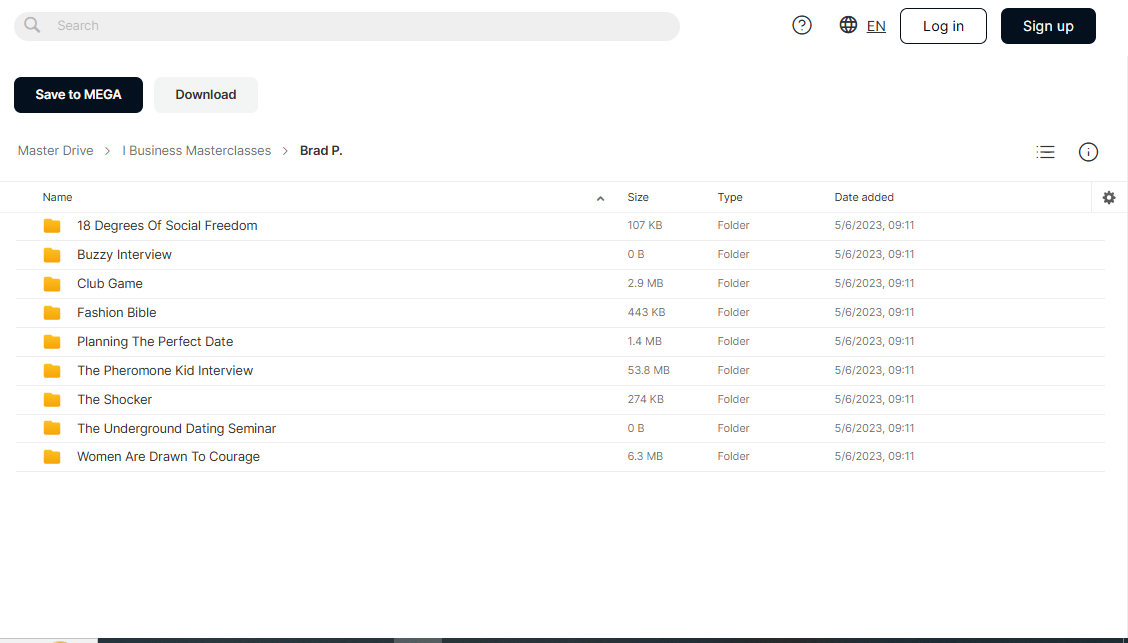This screenshot has height=643, width=1128.
Task: Toggle Name sort order arrow
Action: pyautogui.click(x=600, y=199)
